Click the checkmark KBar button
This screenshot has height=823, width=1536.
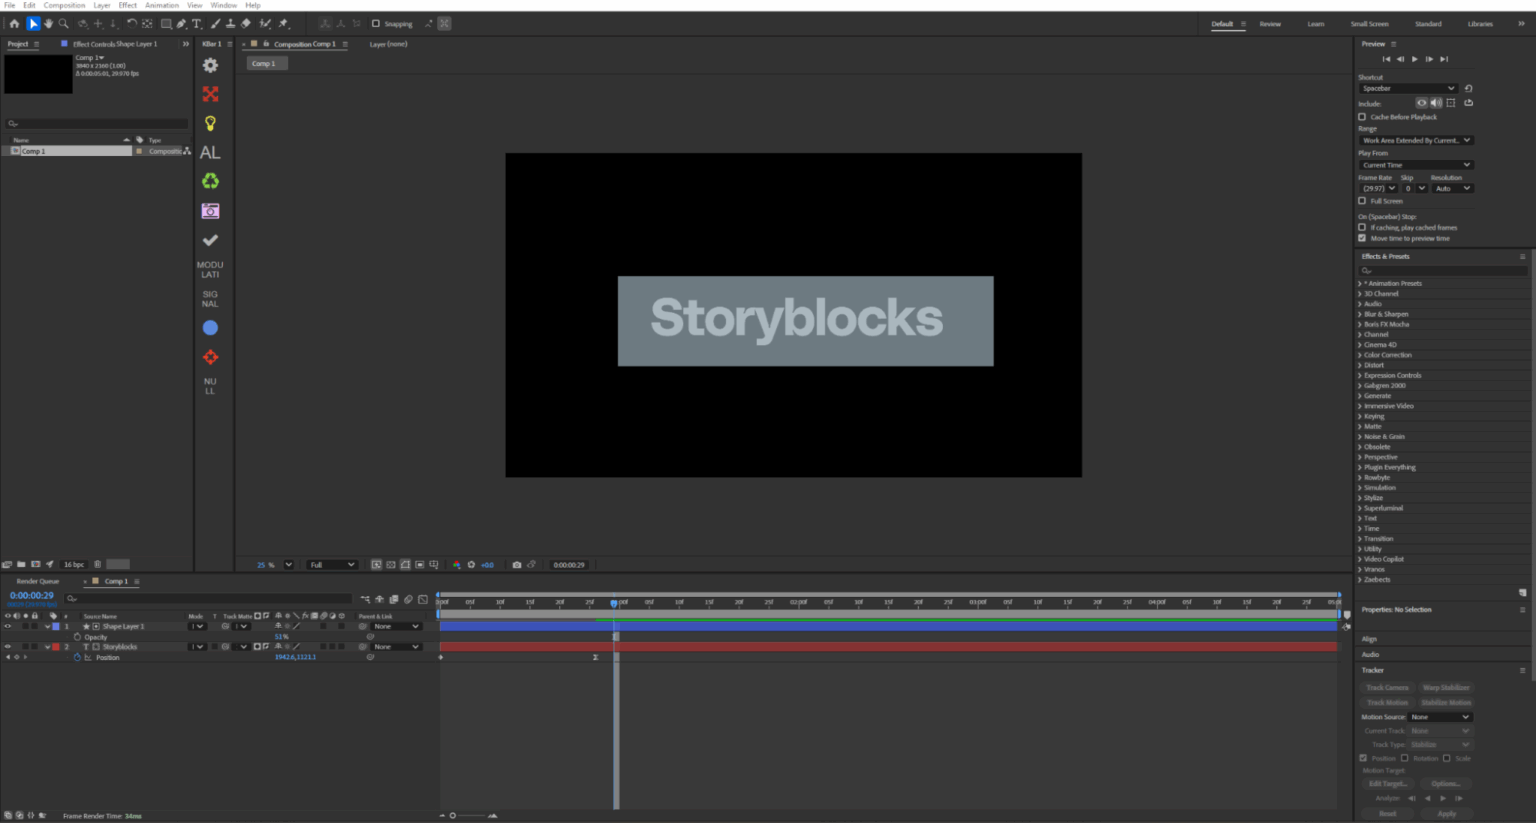210,240
